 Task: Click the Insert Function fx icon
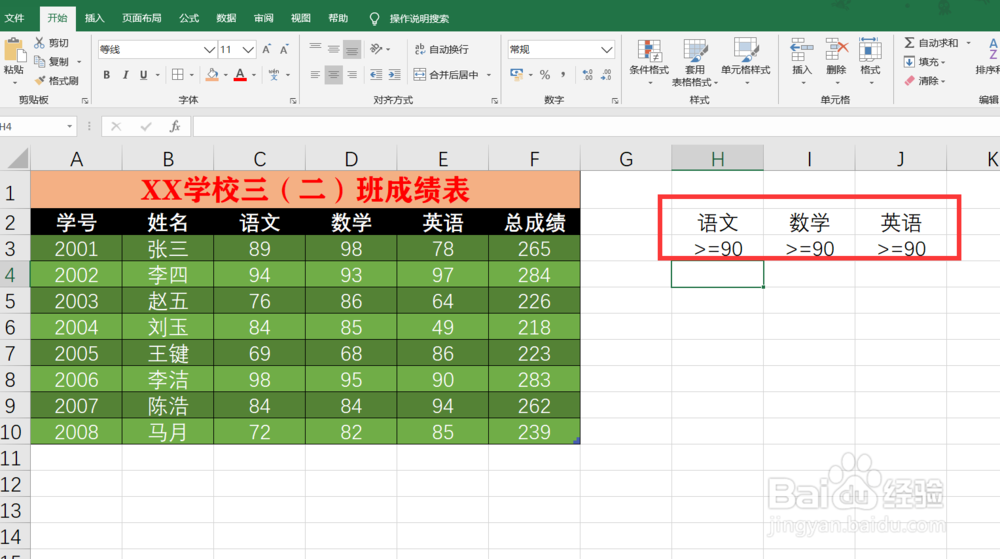[175, 126]
